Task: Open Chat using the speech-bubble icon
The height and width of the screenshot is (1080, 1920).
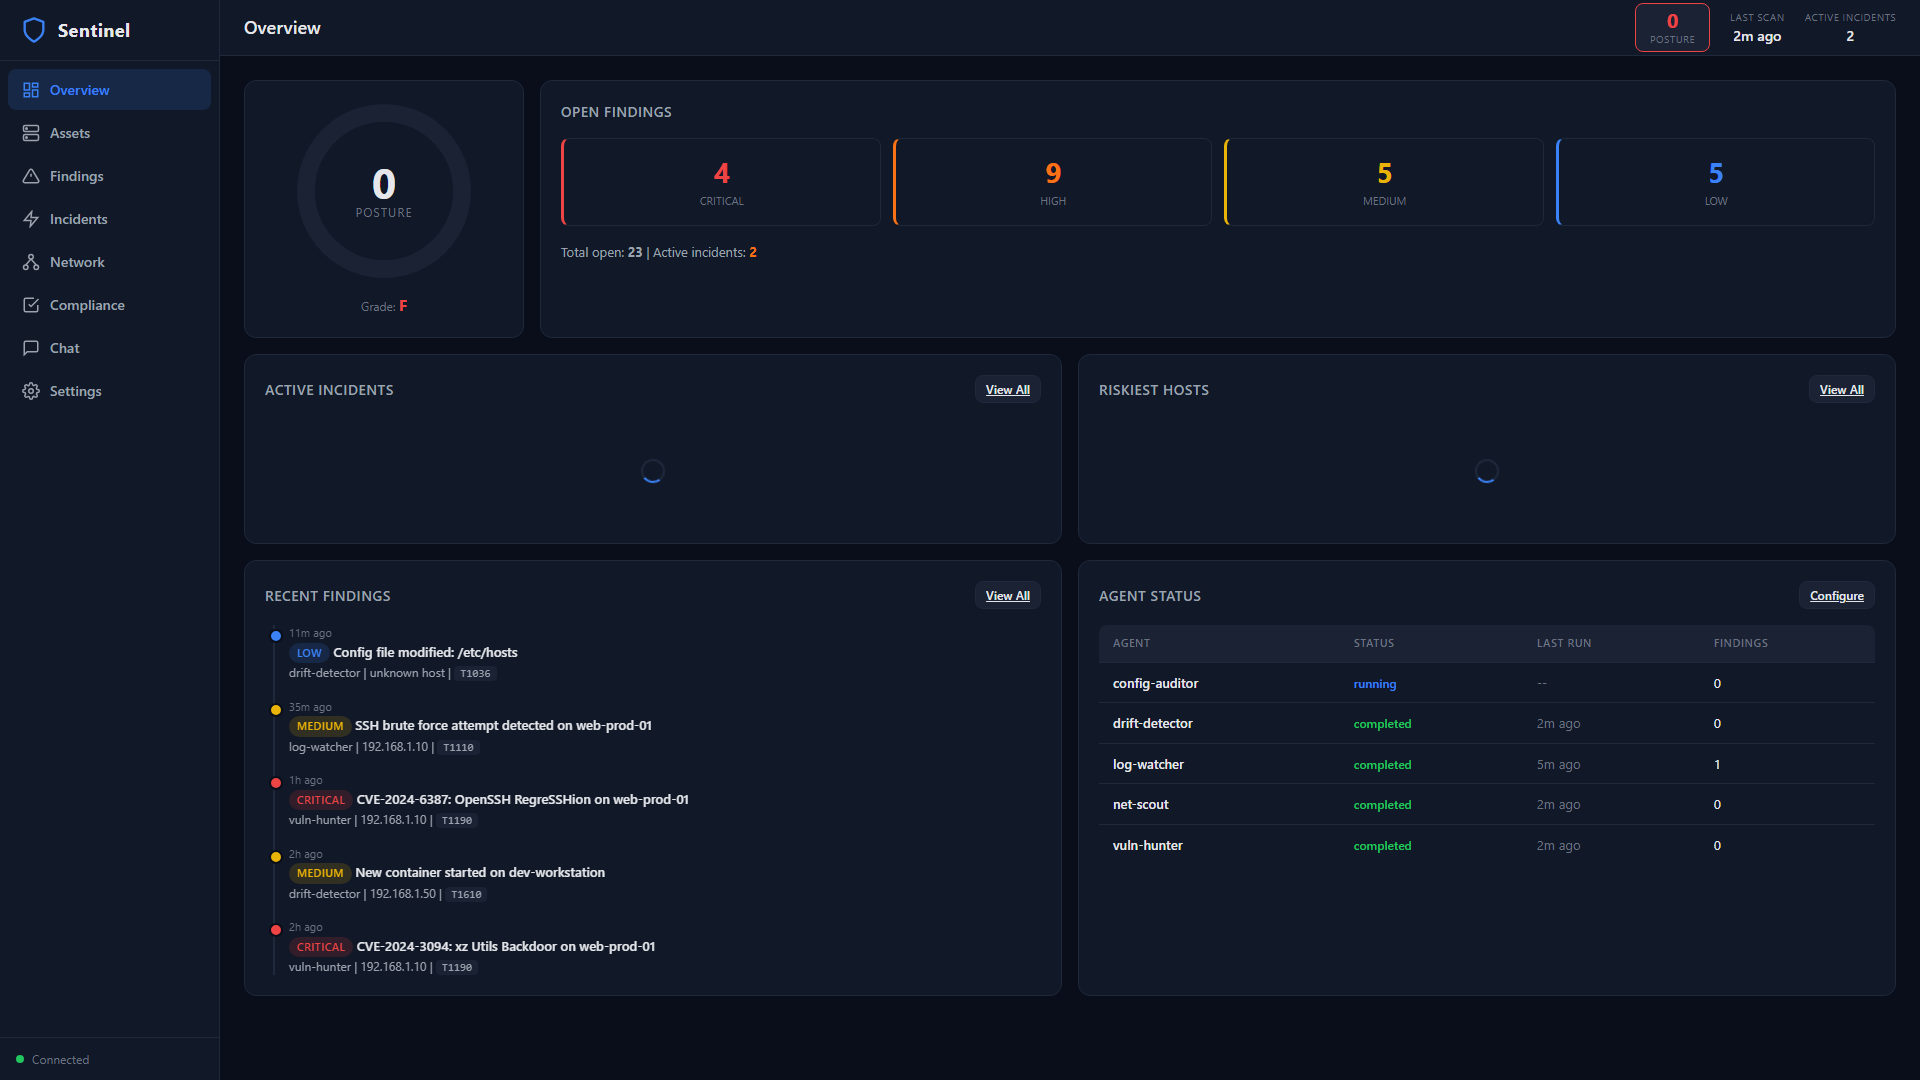Action: tap(31, 347)
